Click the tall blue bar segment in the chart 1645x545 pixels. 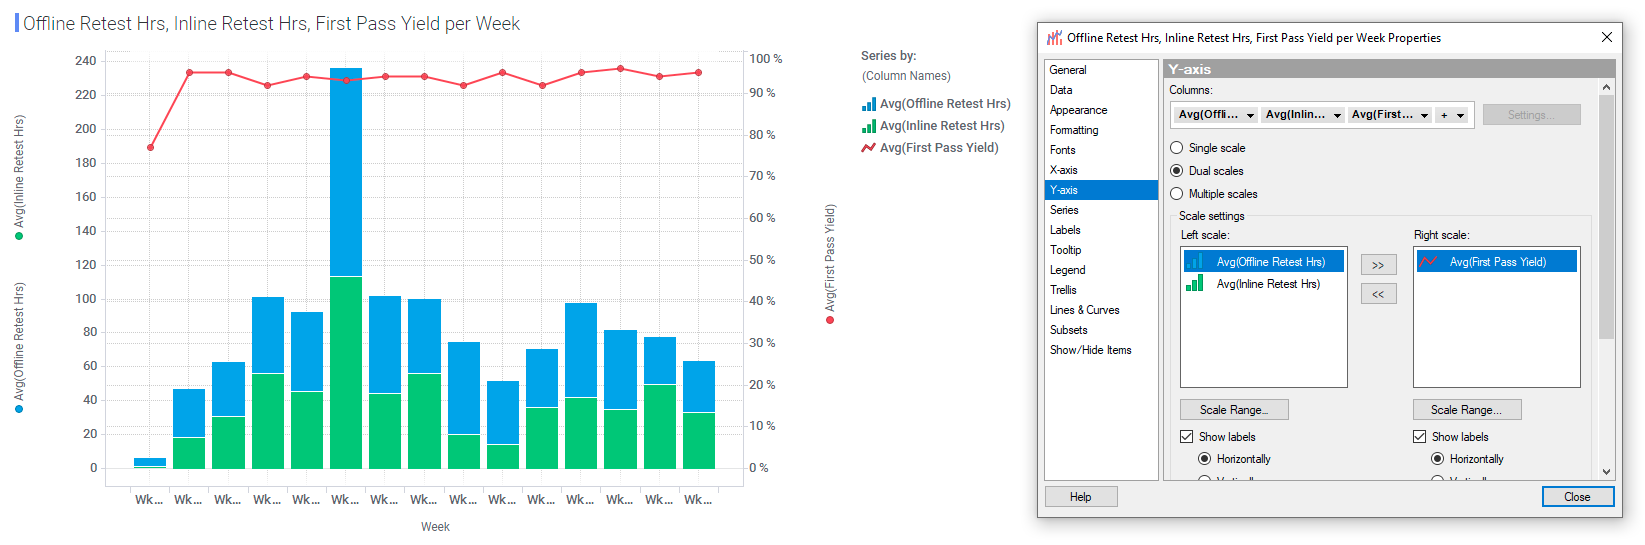click(x=346, y=172)
